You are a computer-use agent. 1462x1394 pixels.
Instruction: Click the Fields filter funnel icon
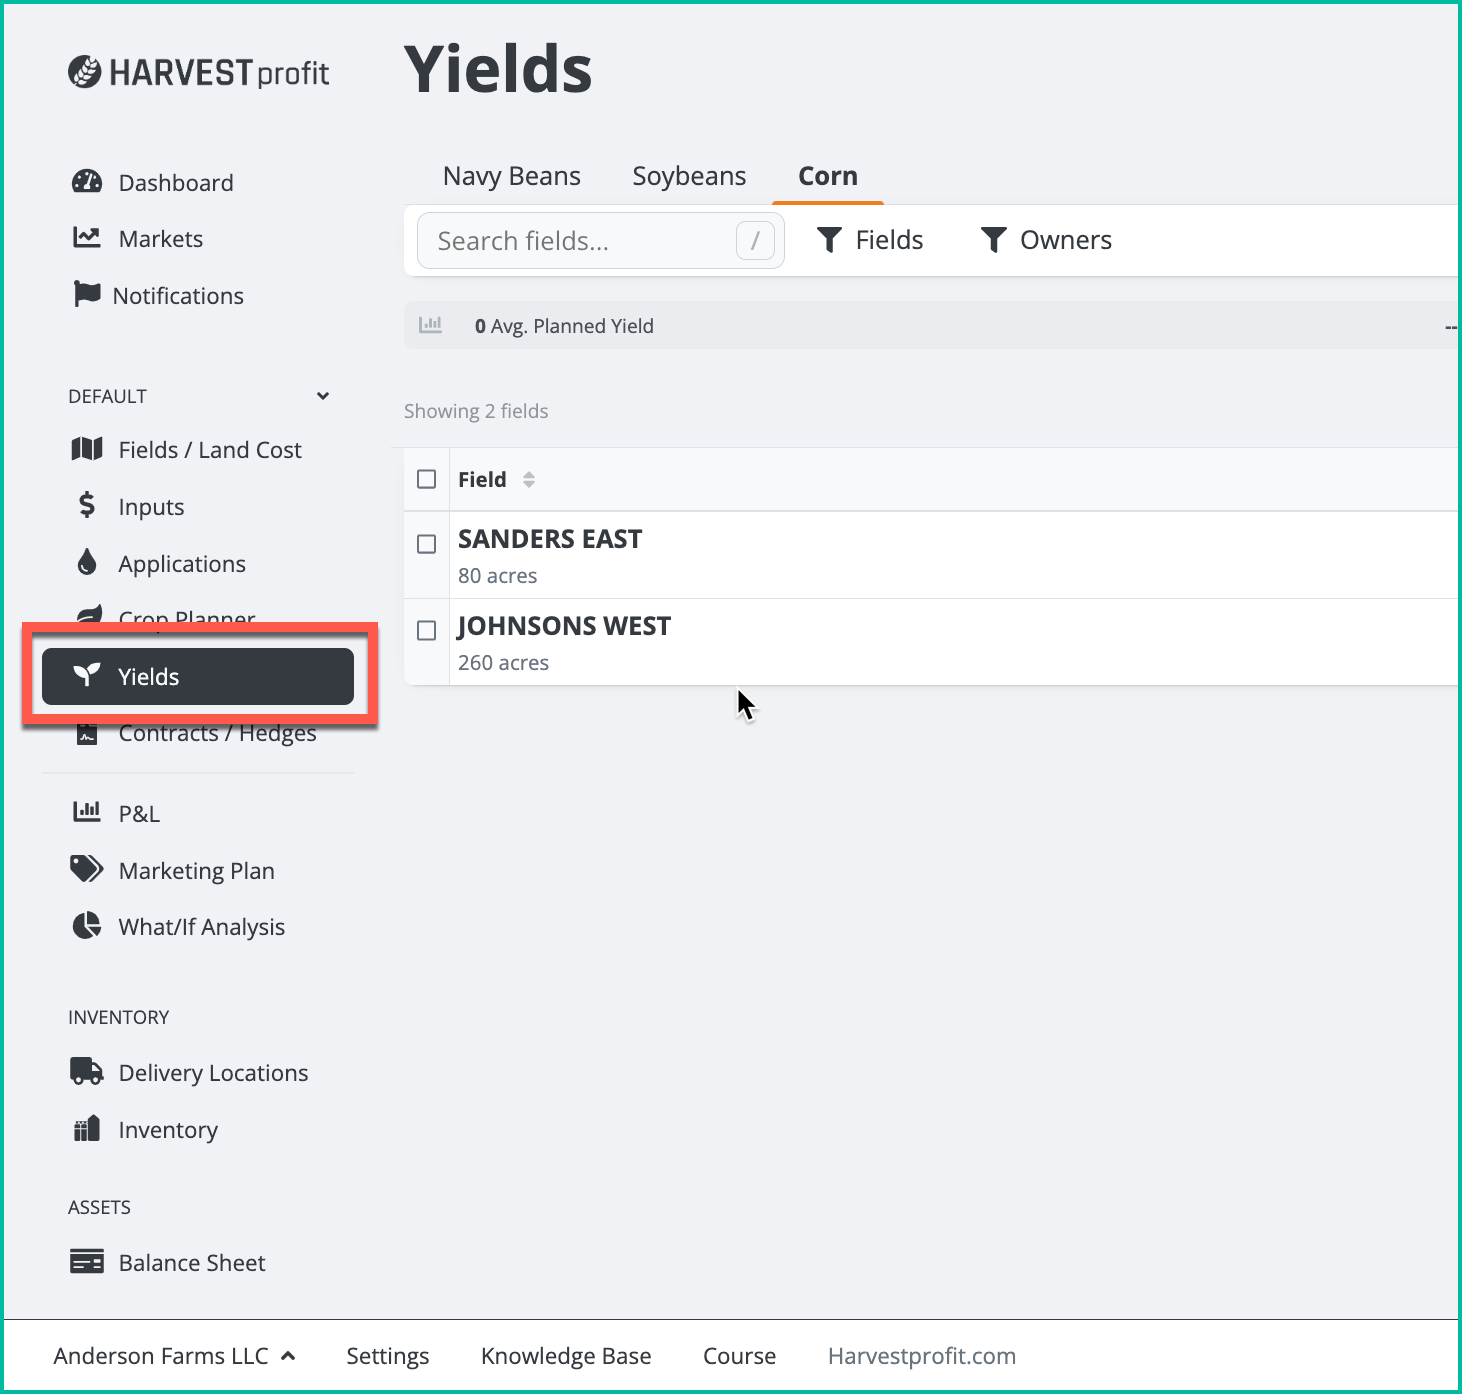pos(829,240)
